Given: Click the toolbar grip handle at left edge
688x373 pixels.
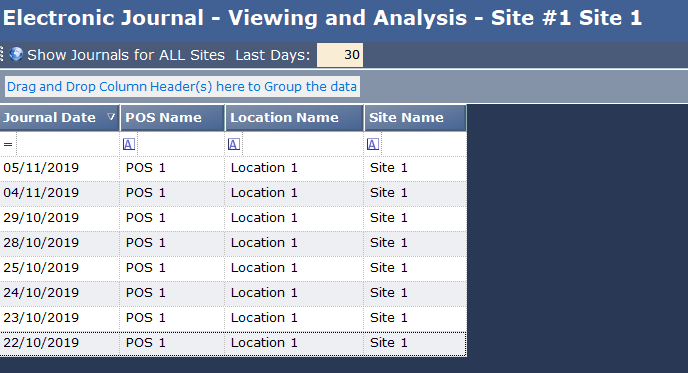Looking at the screenshot, I should point(2,54).
